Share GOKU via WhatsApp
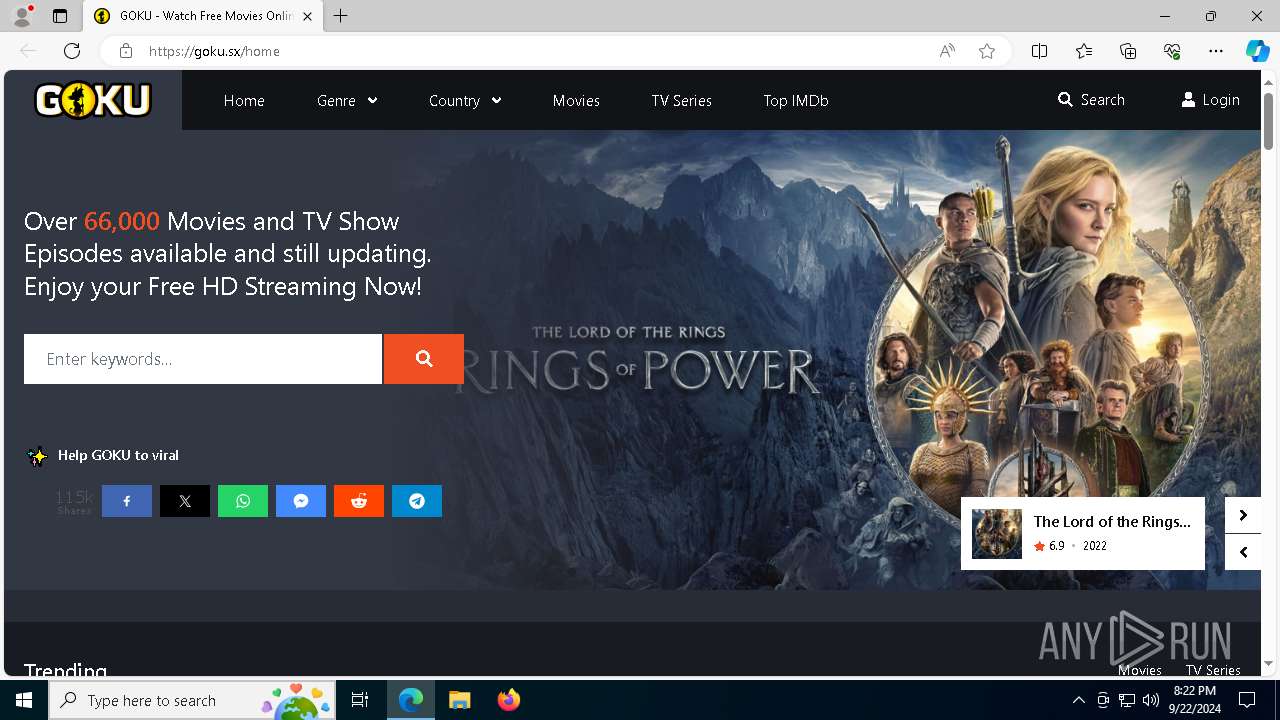The height and width of the screenshot is (720, 1280). (x=243, y=501)
